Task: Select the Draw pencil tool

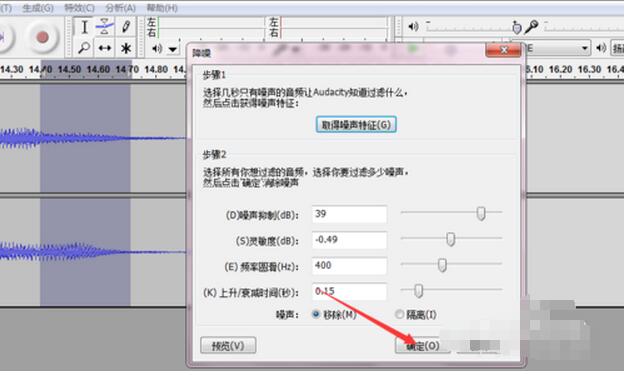Action: 126,27
